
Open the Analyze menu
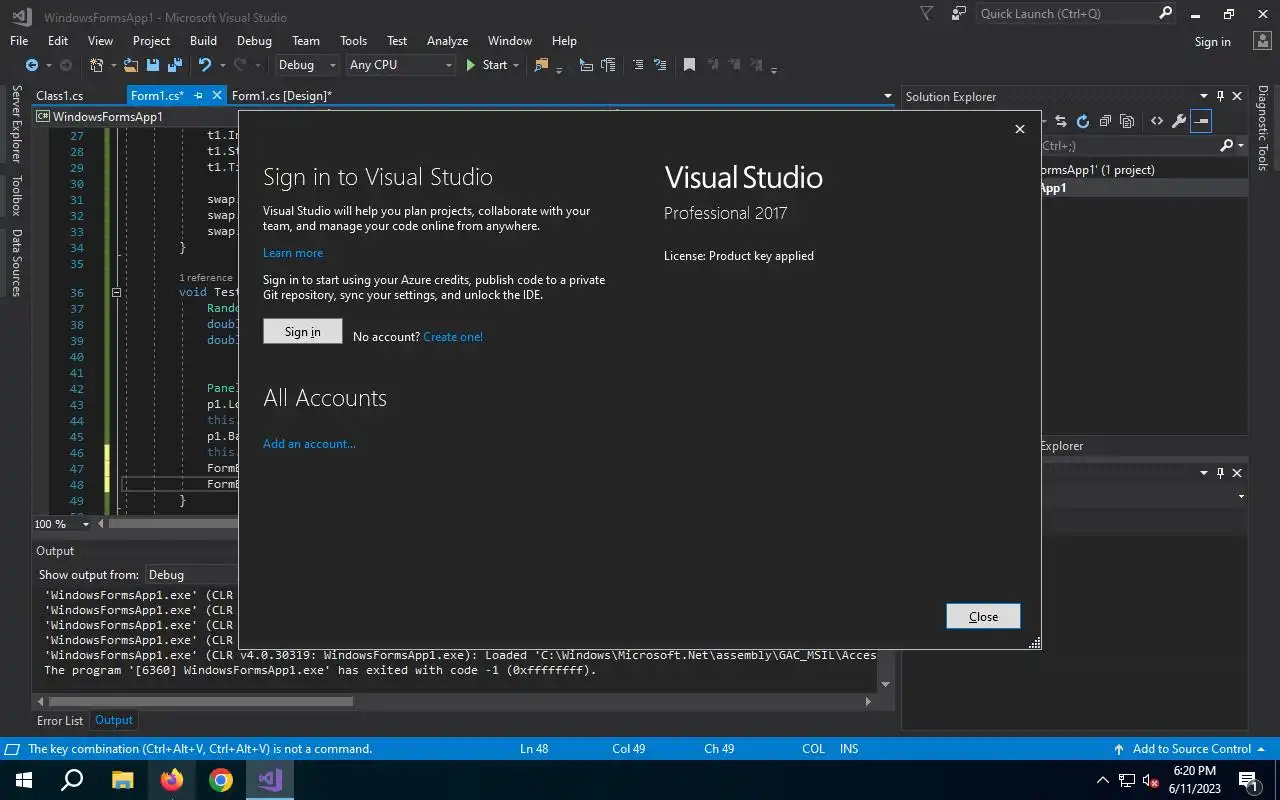447,41
